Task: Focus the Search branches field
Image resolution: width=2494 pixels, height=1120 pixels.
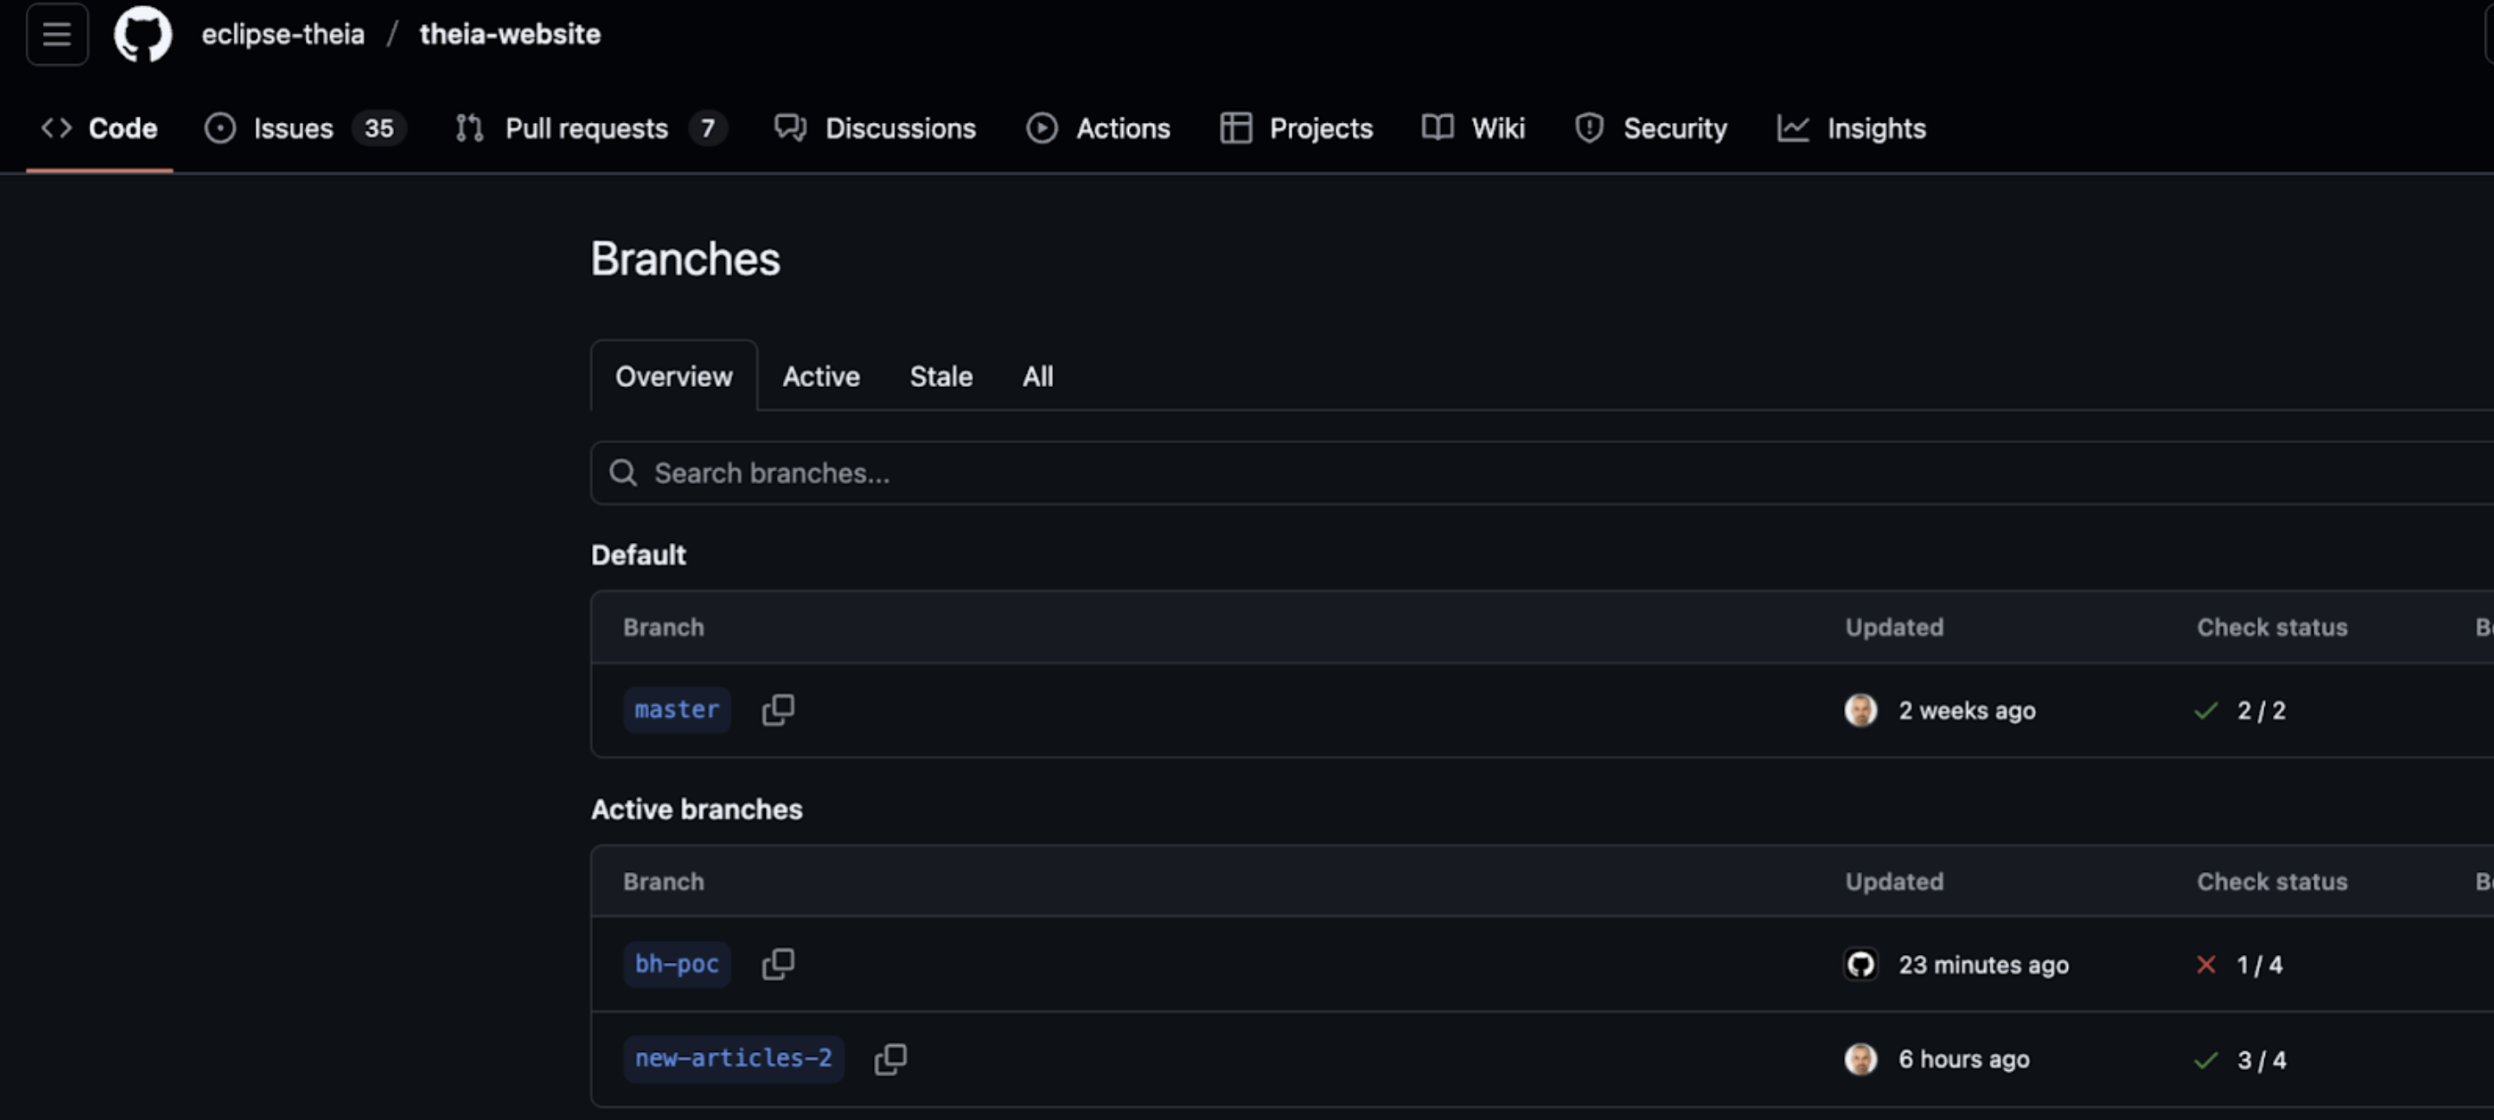Action: point(1500,473)
